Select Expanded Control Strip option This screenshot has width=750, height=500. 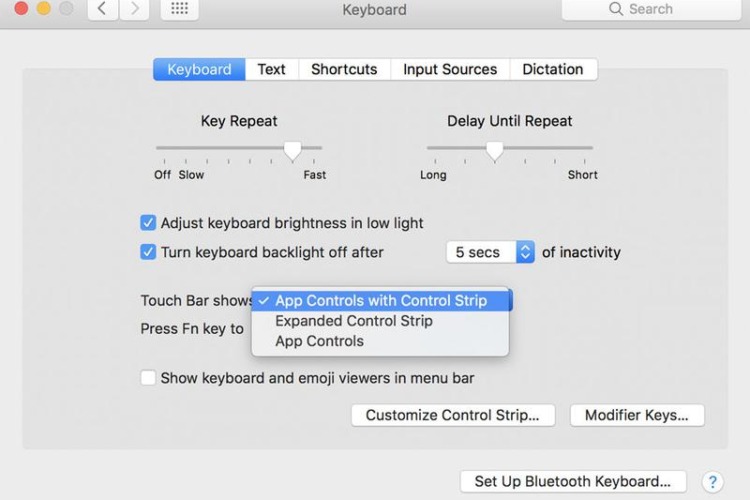pyautogui.click(x=354, y=321)
